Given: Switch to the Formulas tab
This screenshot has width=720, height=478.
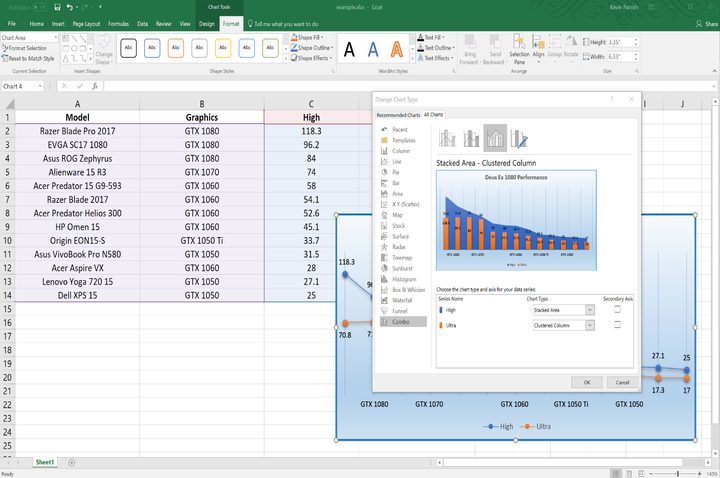Looking at the screenshot, I should click(x=118, y=24).
